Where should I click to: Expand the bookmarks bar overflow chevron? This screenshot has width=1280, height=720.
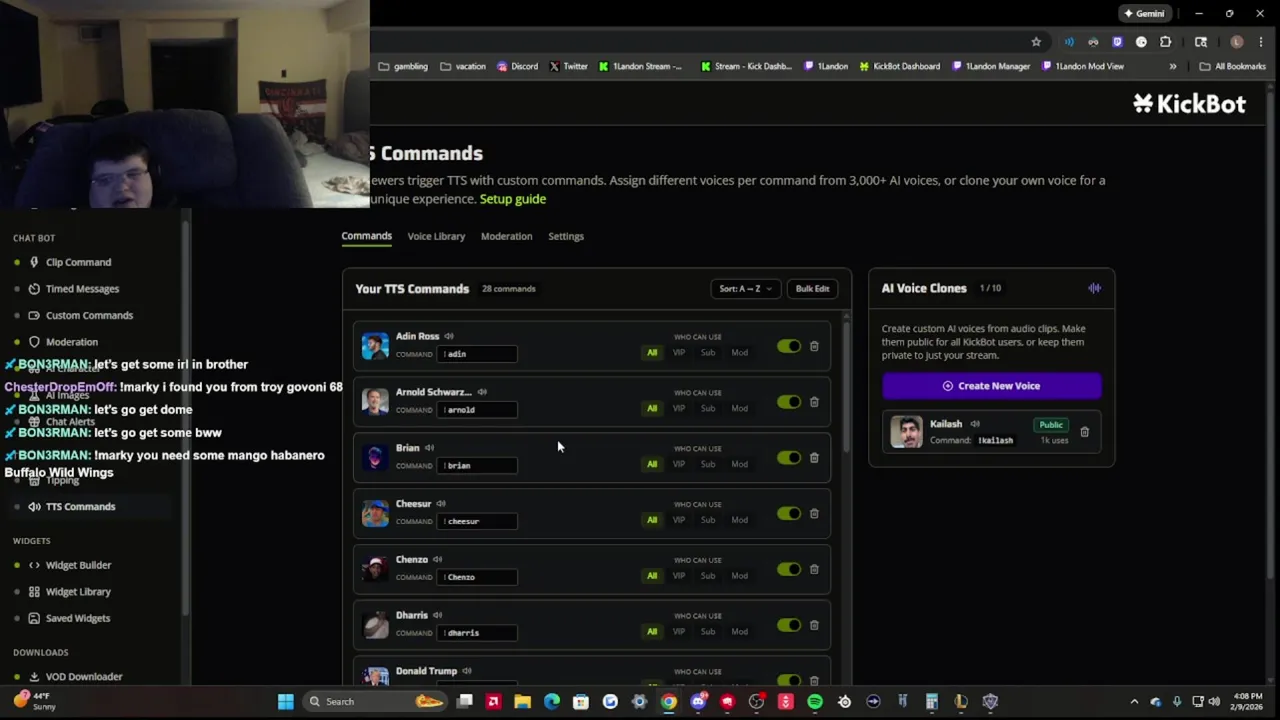tap(1173, 67)
